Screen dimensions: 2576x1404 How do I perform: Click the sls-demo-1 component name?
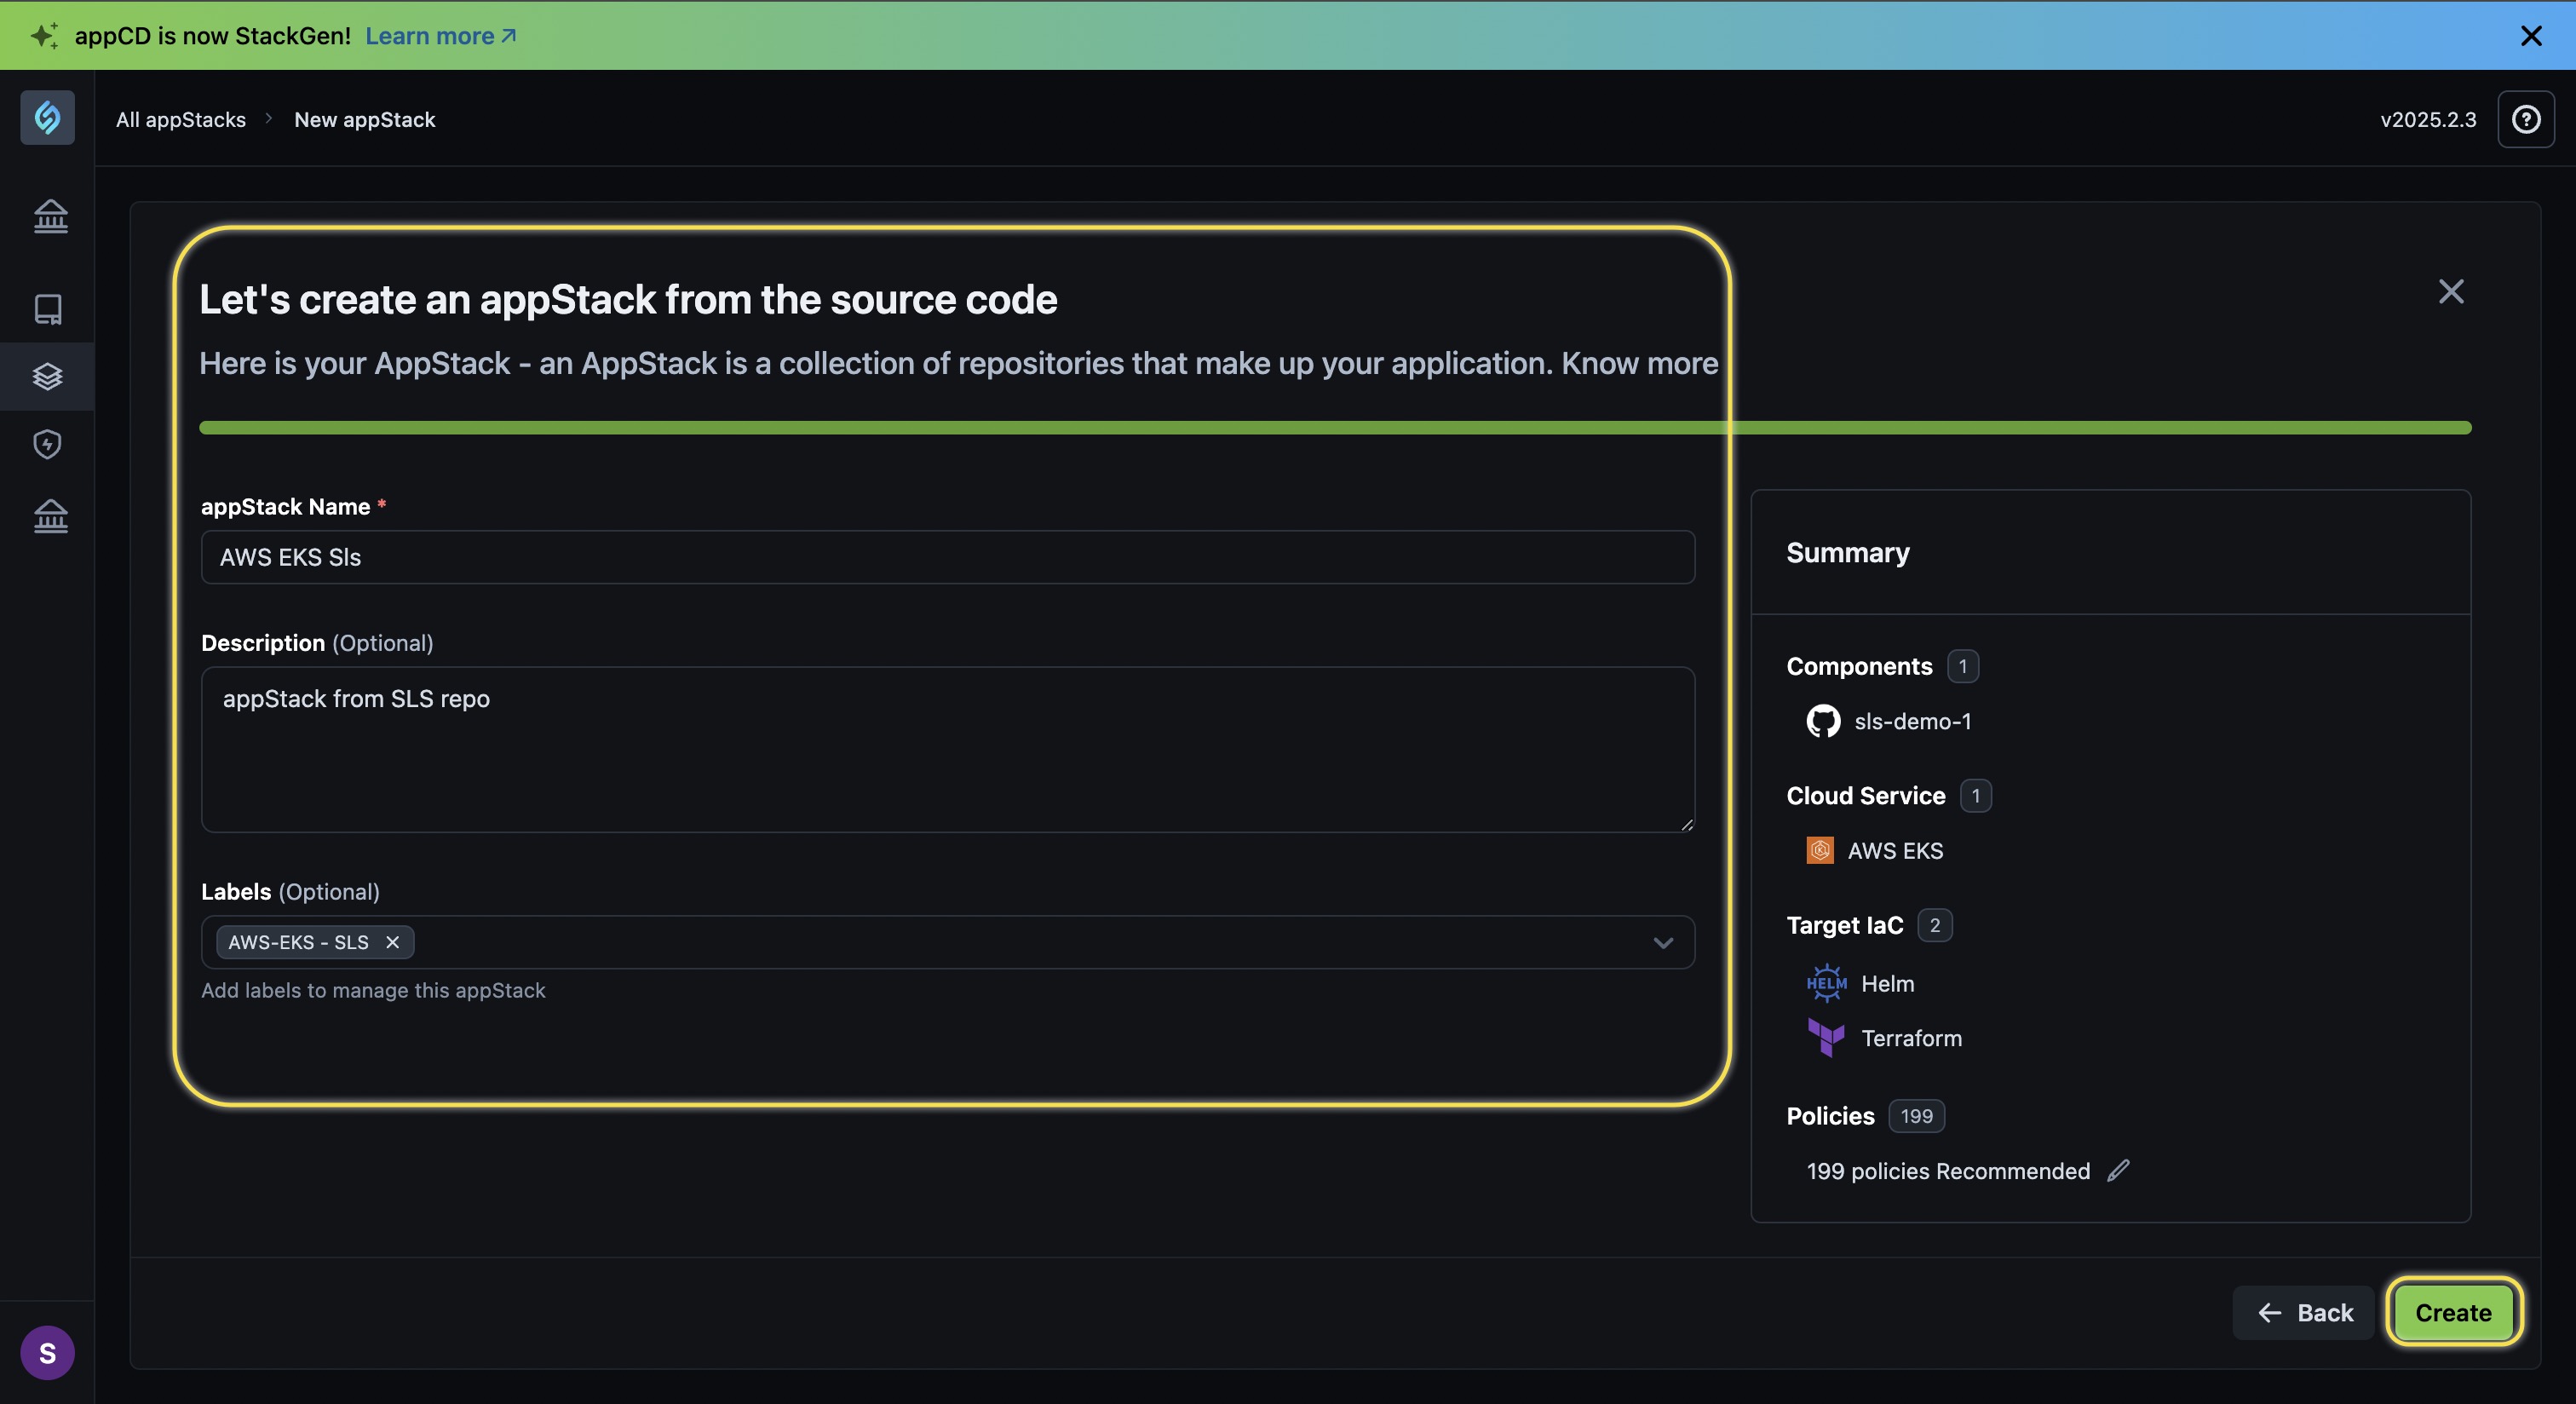(1912, 721)
